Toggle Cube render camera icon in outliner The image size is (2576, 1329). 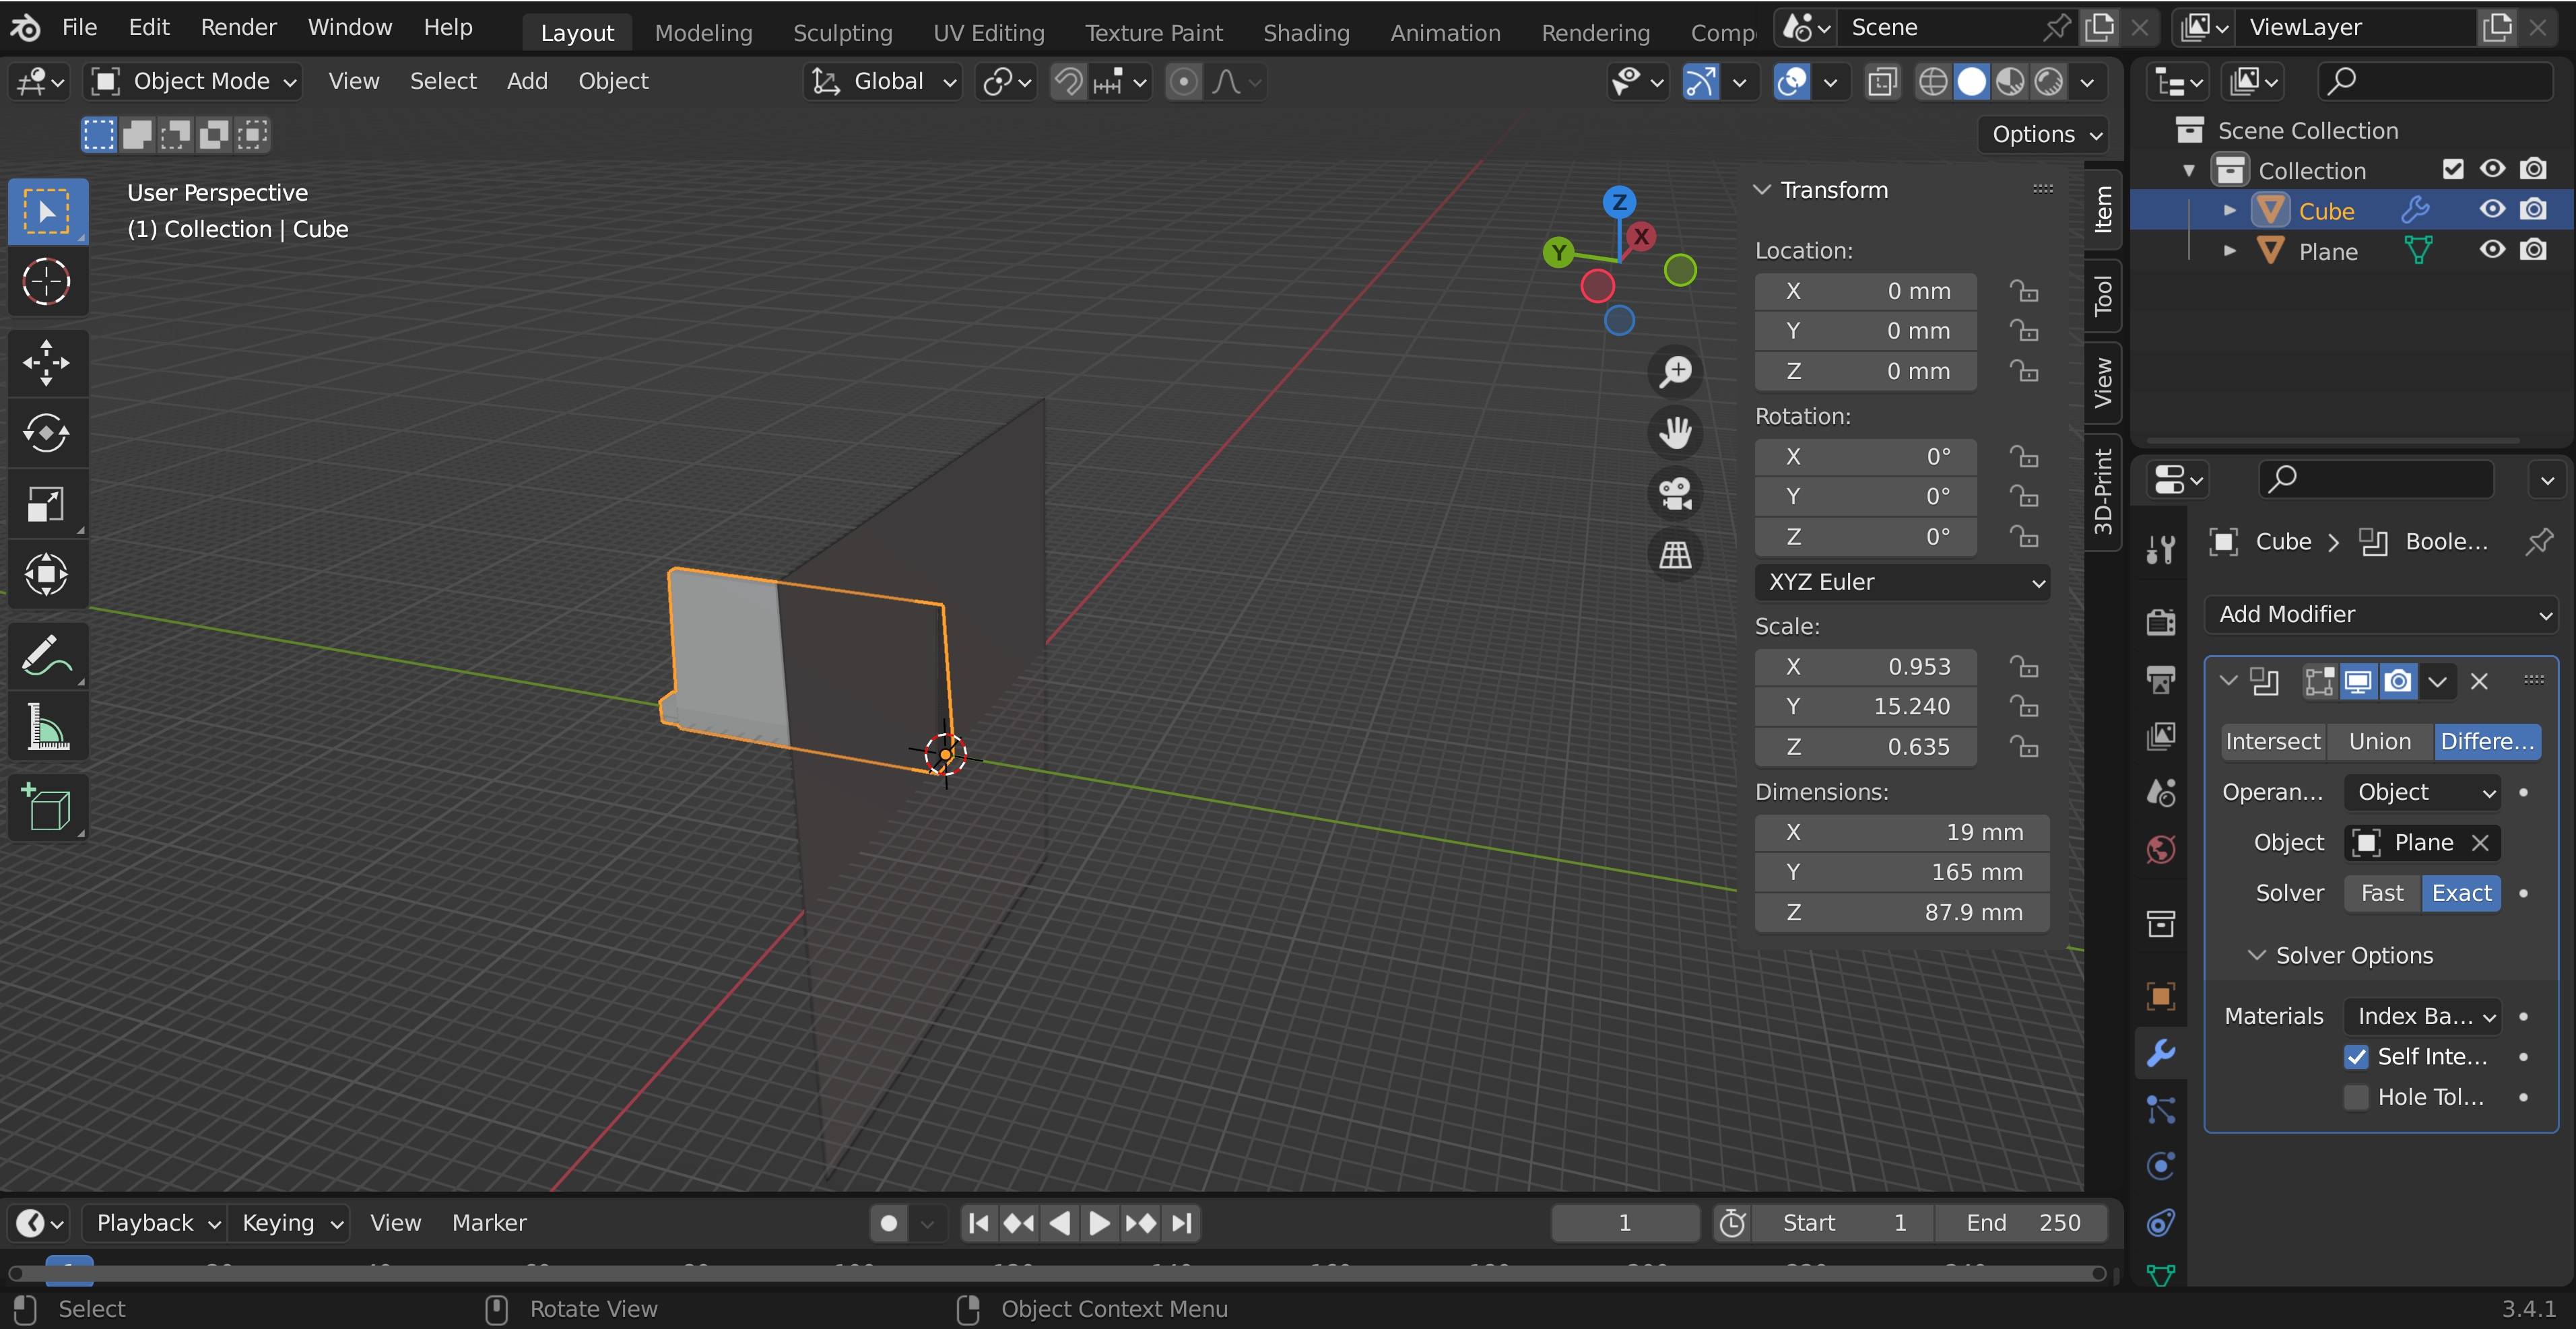coord(2533,209)
